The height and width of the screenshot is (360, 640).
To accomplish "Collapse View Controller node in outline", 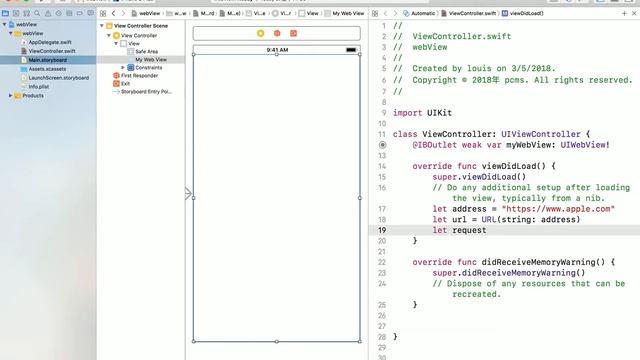I will [109, 36].
